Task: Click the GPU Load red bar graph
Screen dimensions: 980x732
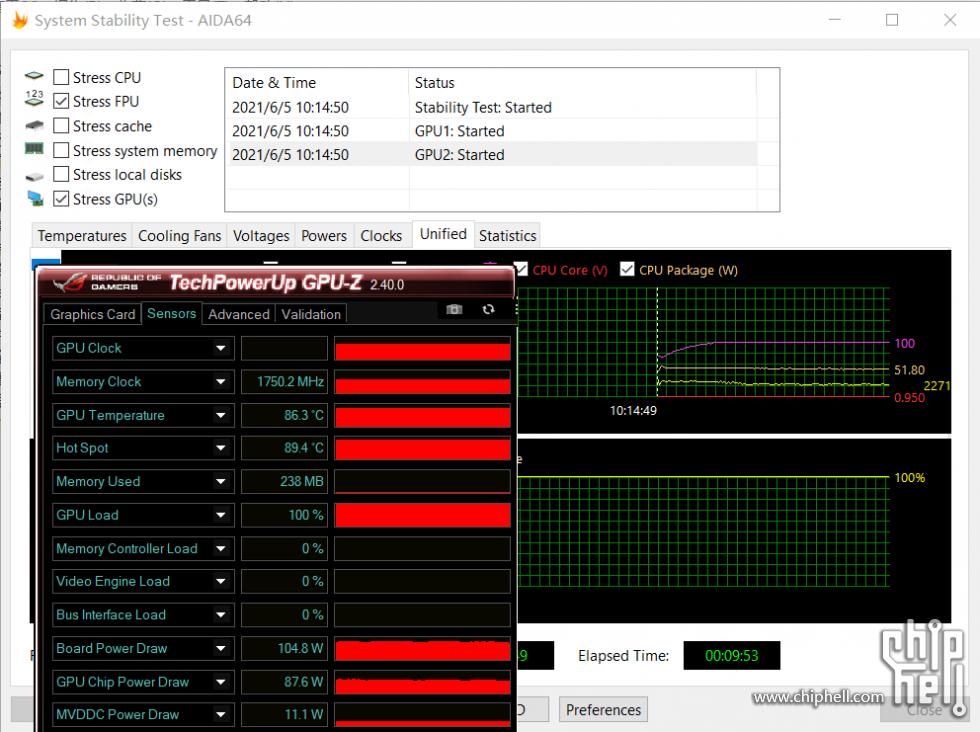Action: click(422, 514)
